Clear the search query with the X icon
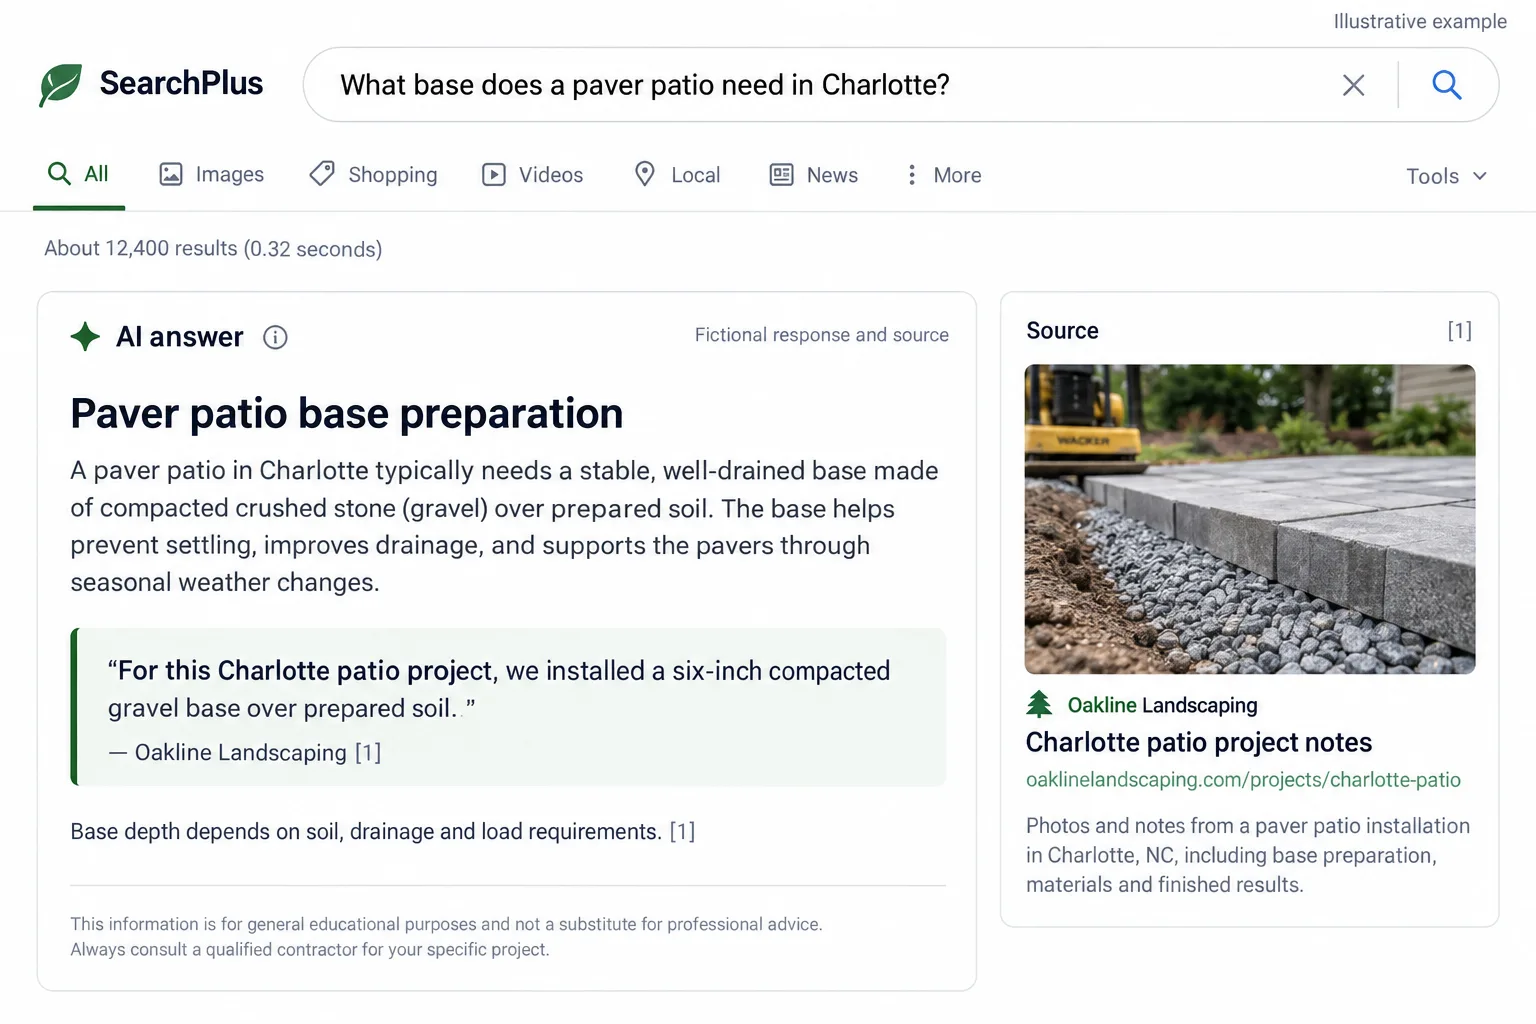The height and width of the screenshot is (1024, 1536). tap(1353, 85)
